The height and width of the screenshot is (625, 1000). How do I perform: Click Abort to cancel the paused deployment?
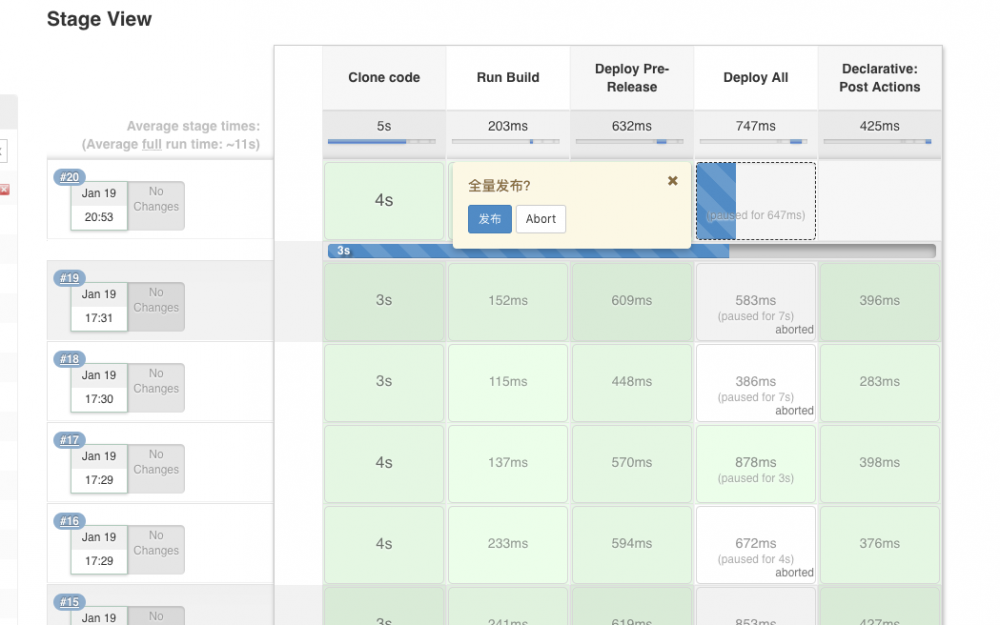click(540, 218)
